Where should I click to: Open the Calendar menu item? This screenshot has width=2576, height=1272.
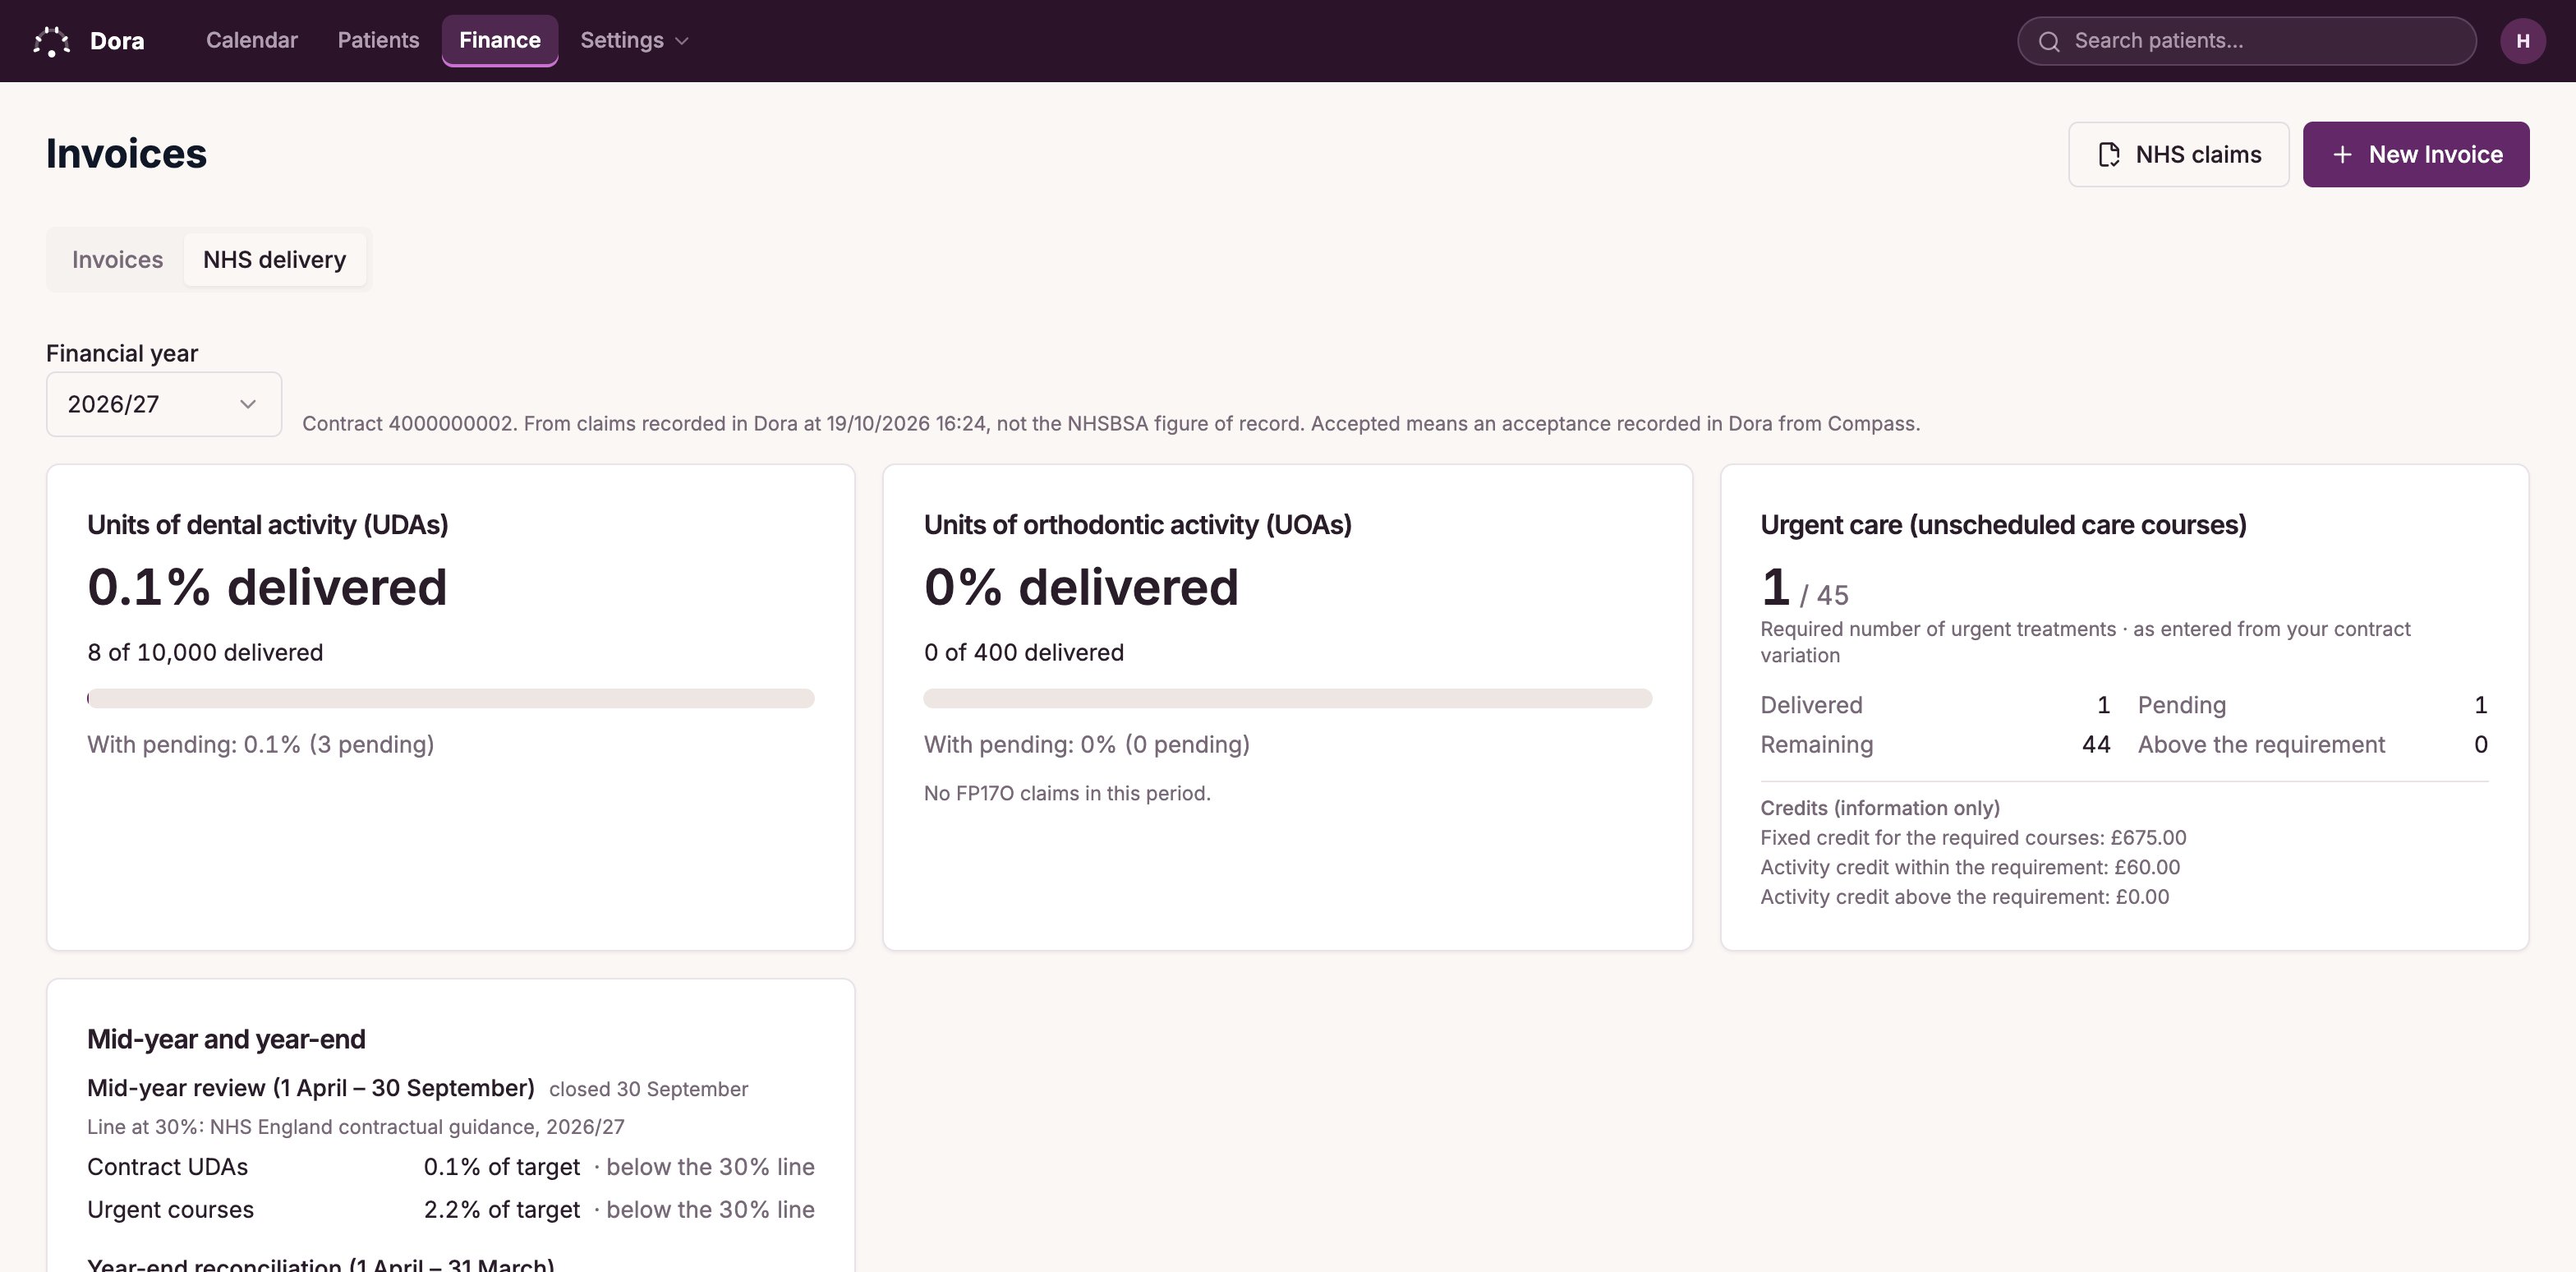pos(252,40)
